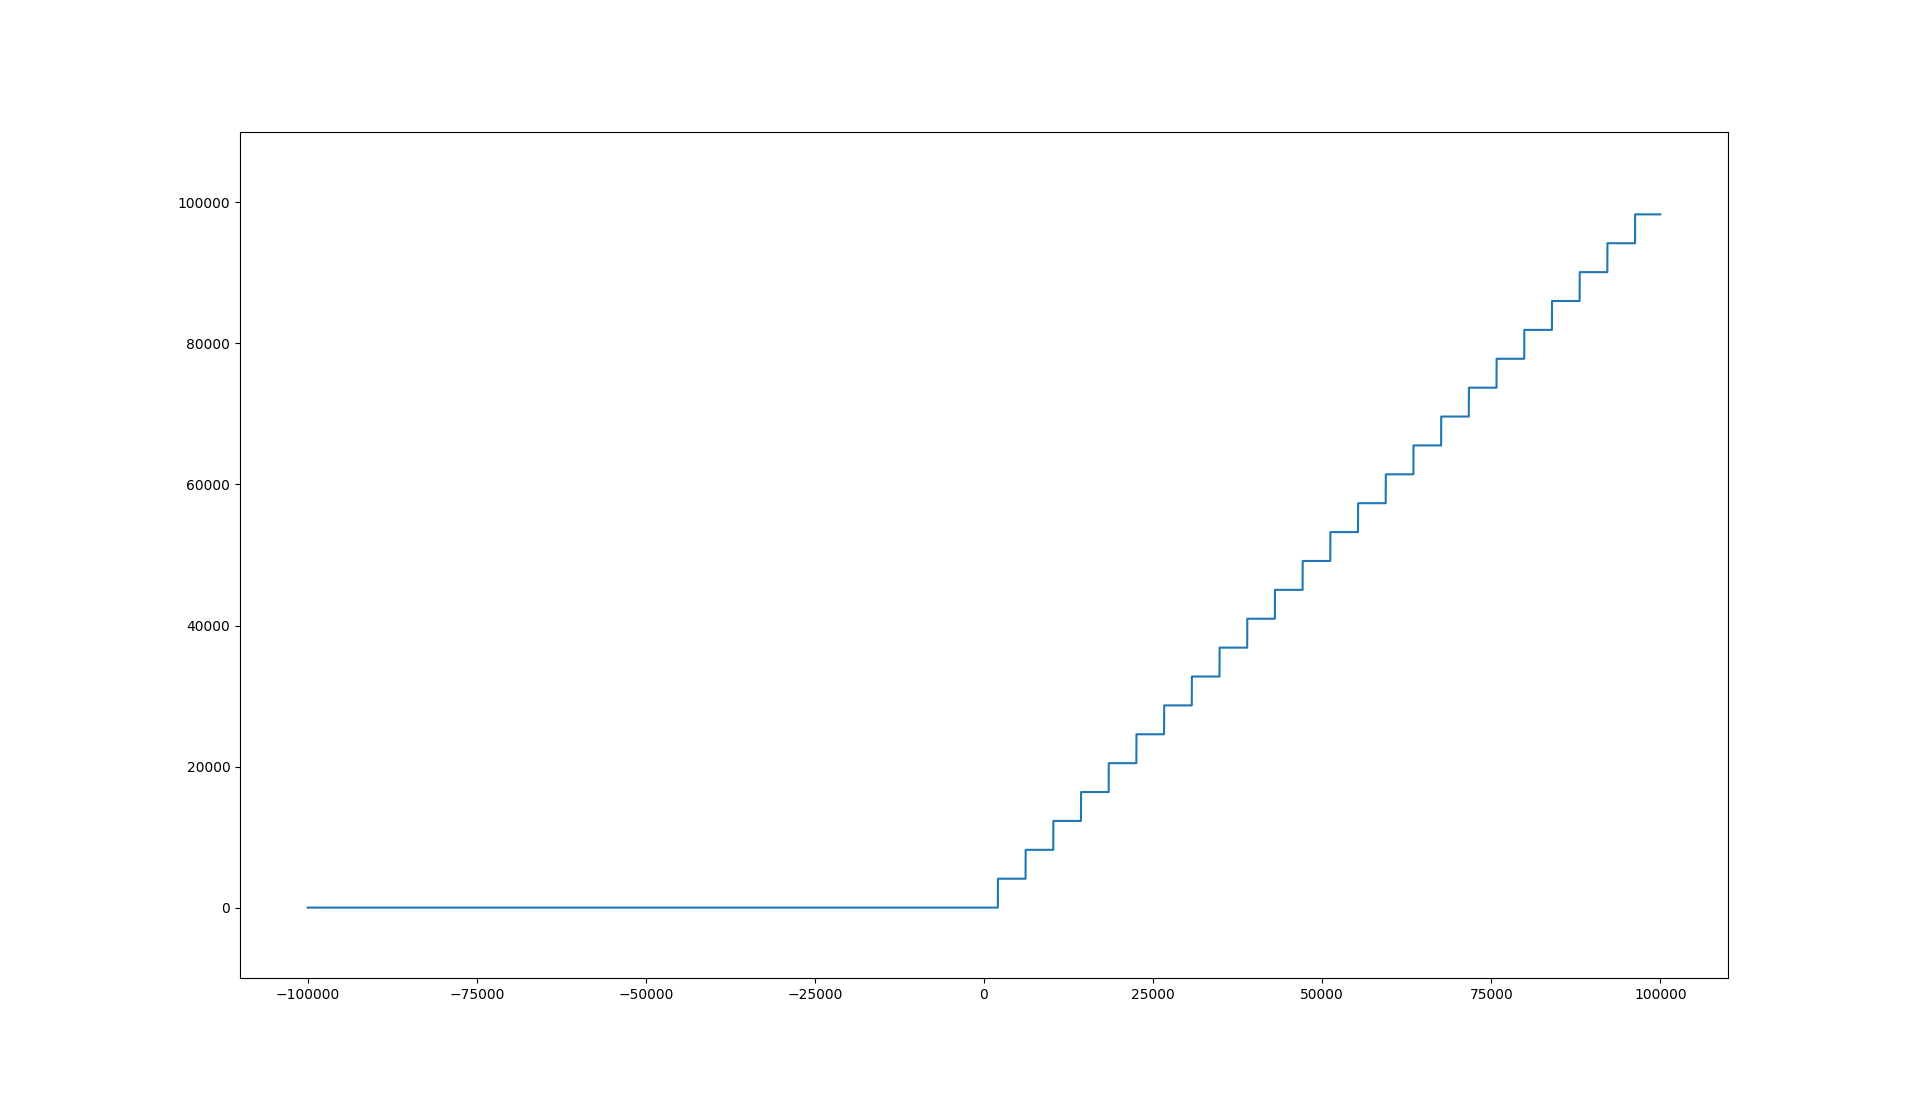
Task: Click the y-axis label 100000
Action: (x=204, y=203)
